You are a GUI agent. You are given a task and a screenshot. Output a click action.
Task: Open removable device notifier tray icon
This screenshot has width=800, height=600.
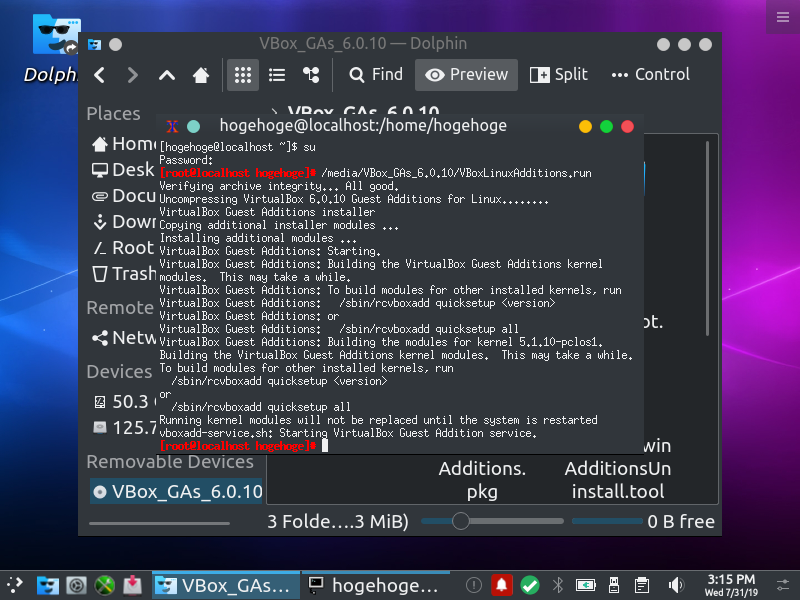point(614,585)
